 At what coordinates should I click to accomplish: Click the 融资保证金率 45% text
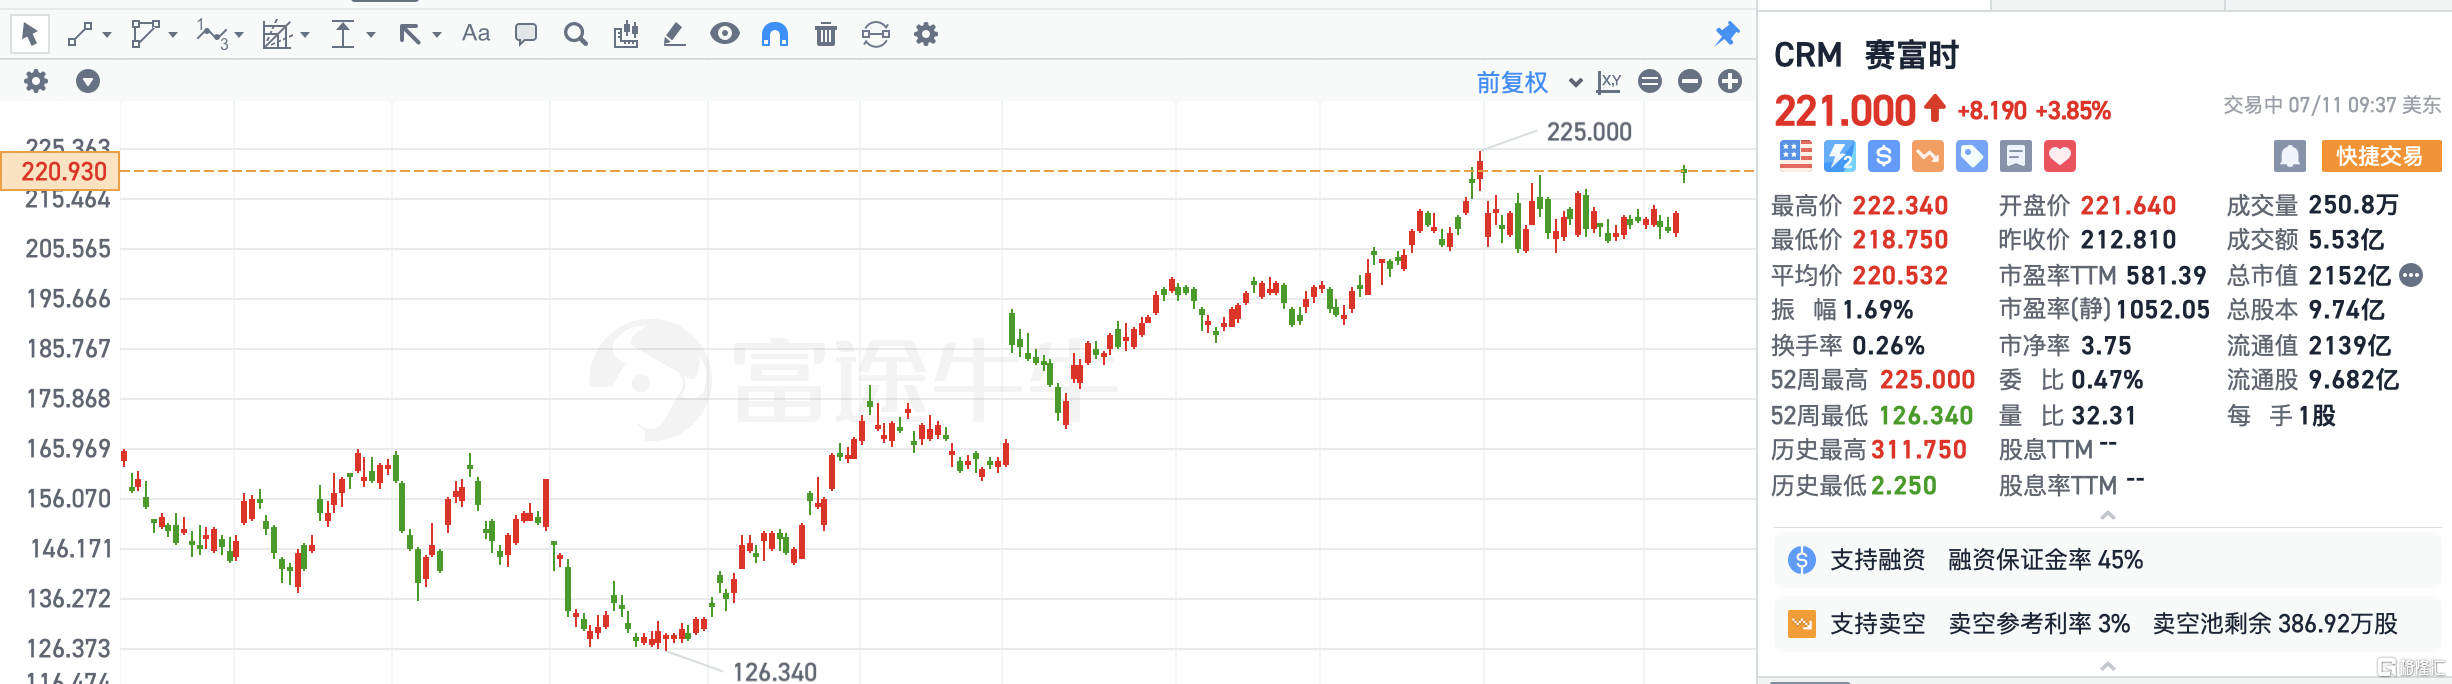tap(2045, 560)
